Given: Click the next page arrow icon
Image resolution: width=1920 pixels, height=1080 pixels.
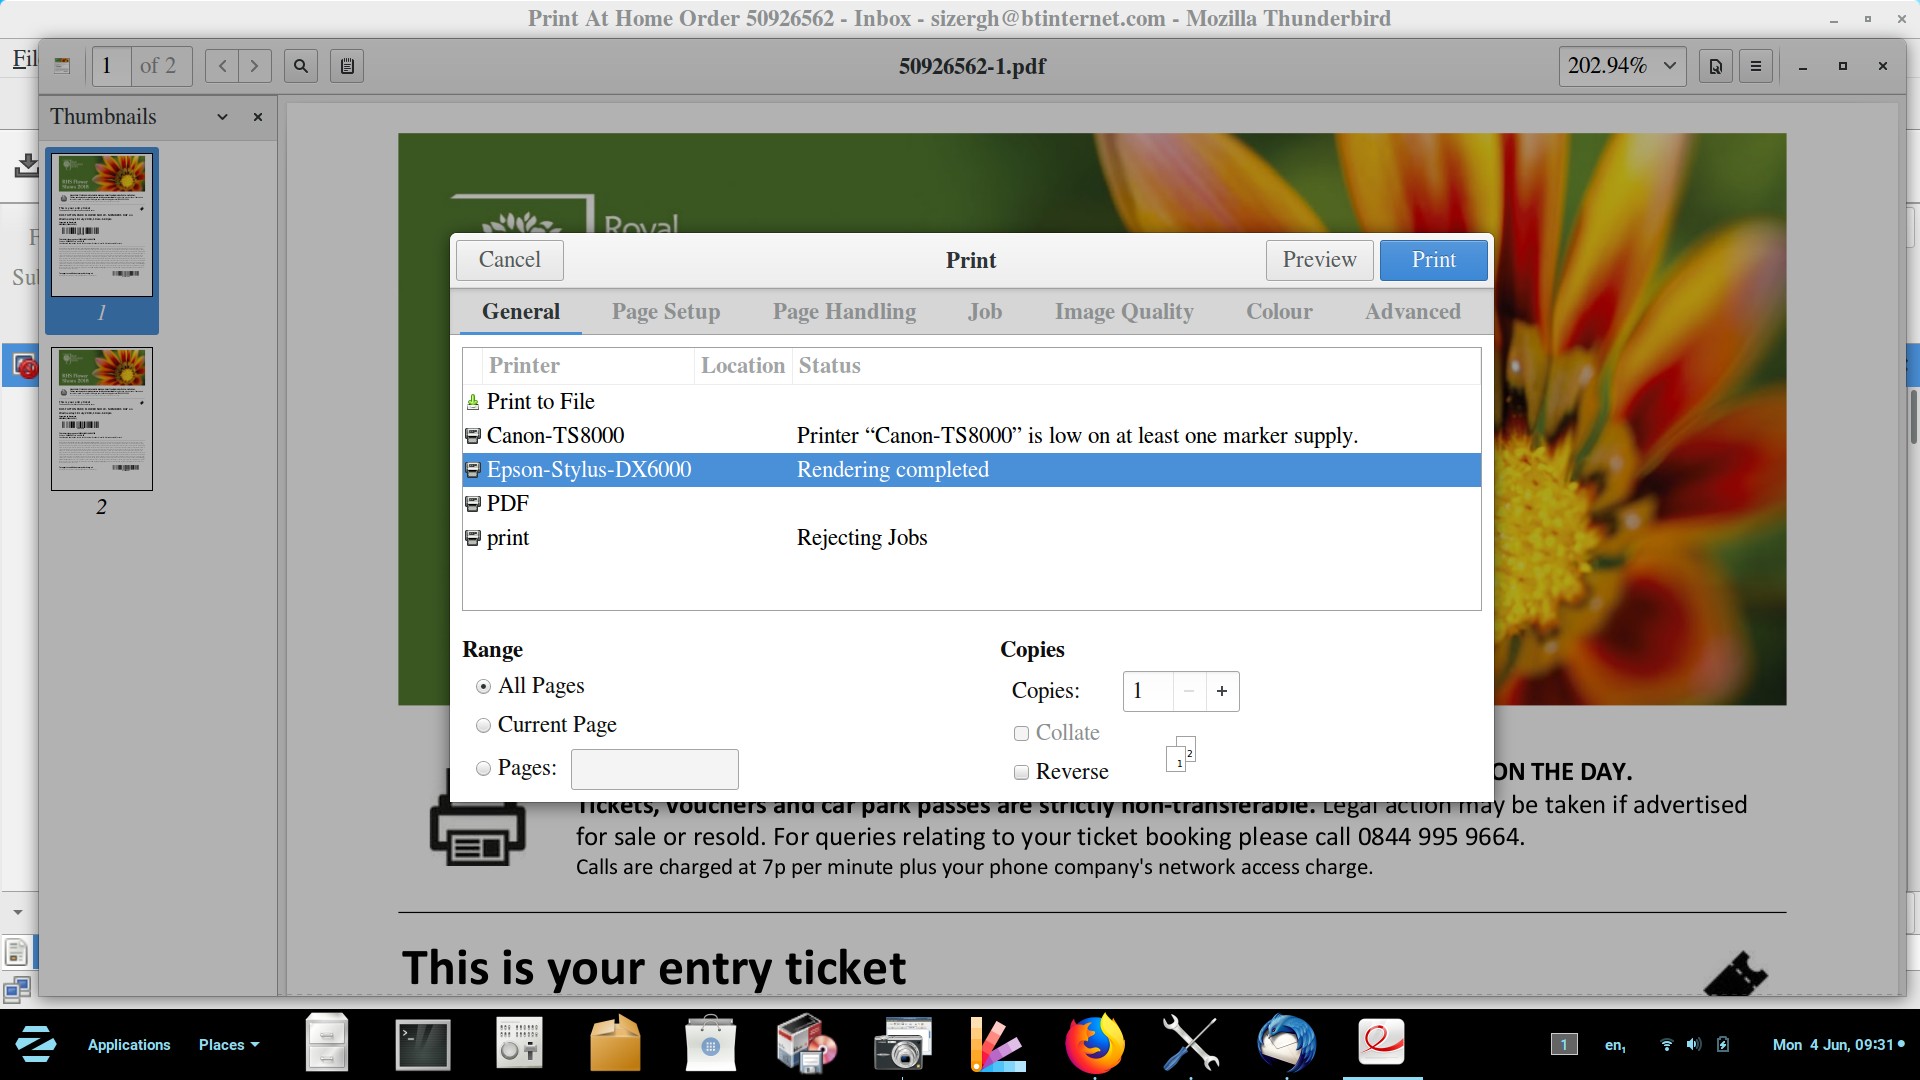Looking at the screenshot, I should (255, 66).
